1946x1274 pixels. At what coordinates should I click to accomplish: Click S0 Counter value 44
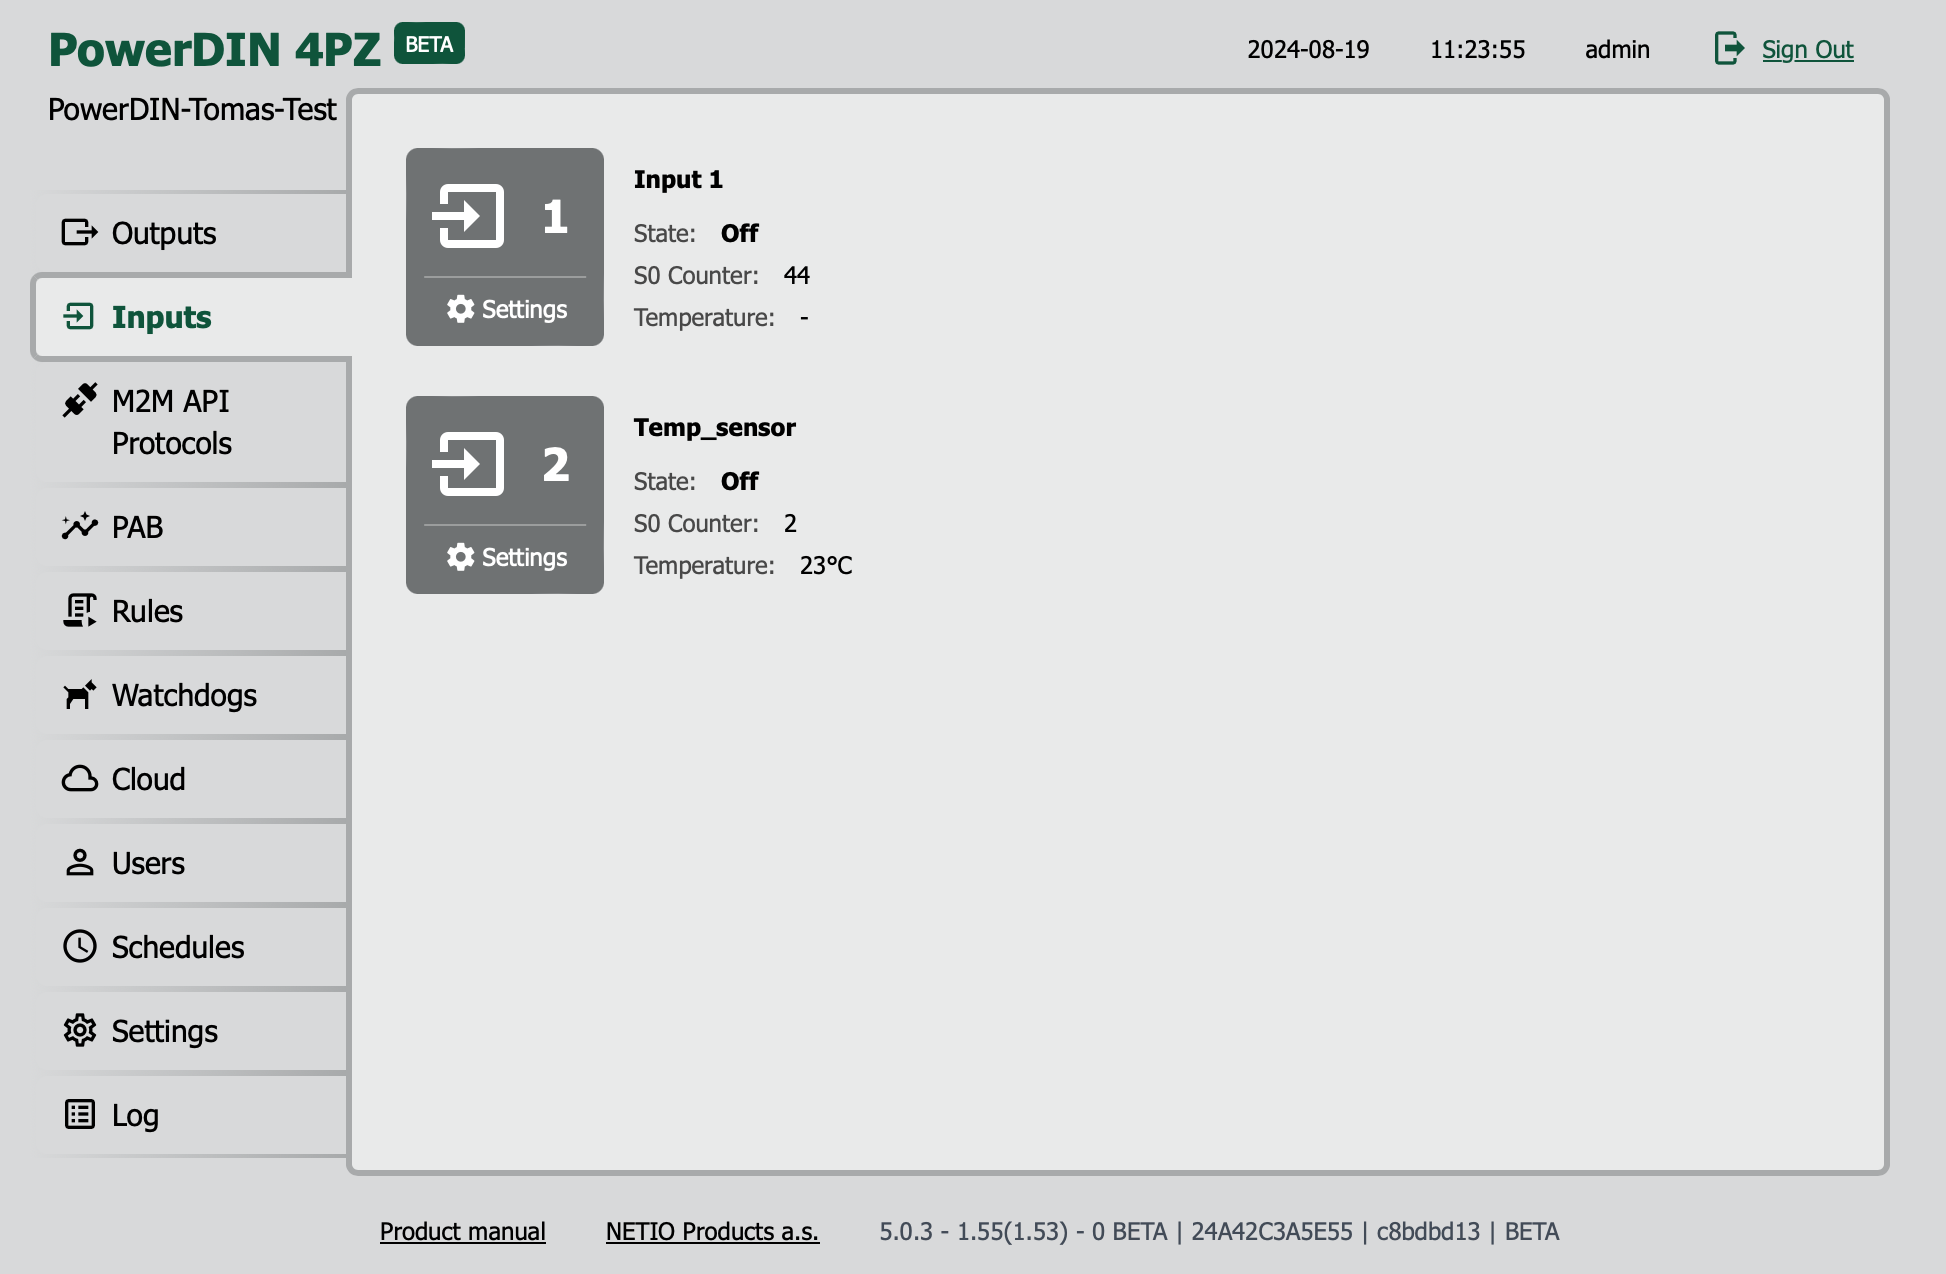pyautogui.click(x=797, y=275)
